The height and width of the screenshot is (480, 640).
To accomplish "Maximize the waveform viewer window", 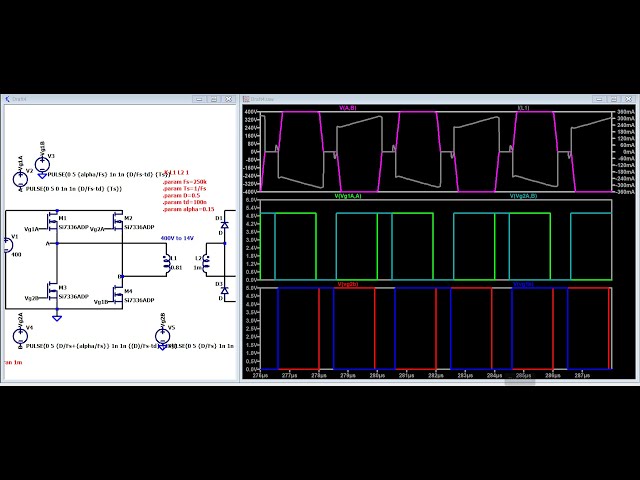I will pos(614,99).
